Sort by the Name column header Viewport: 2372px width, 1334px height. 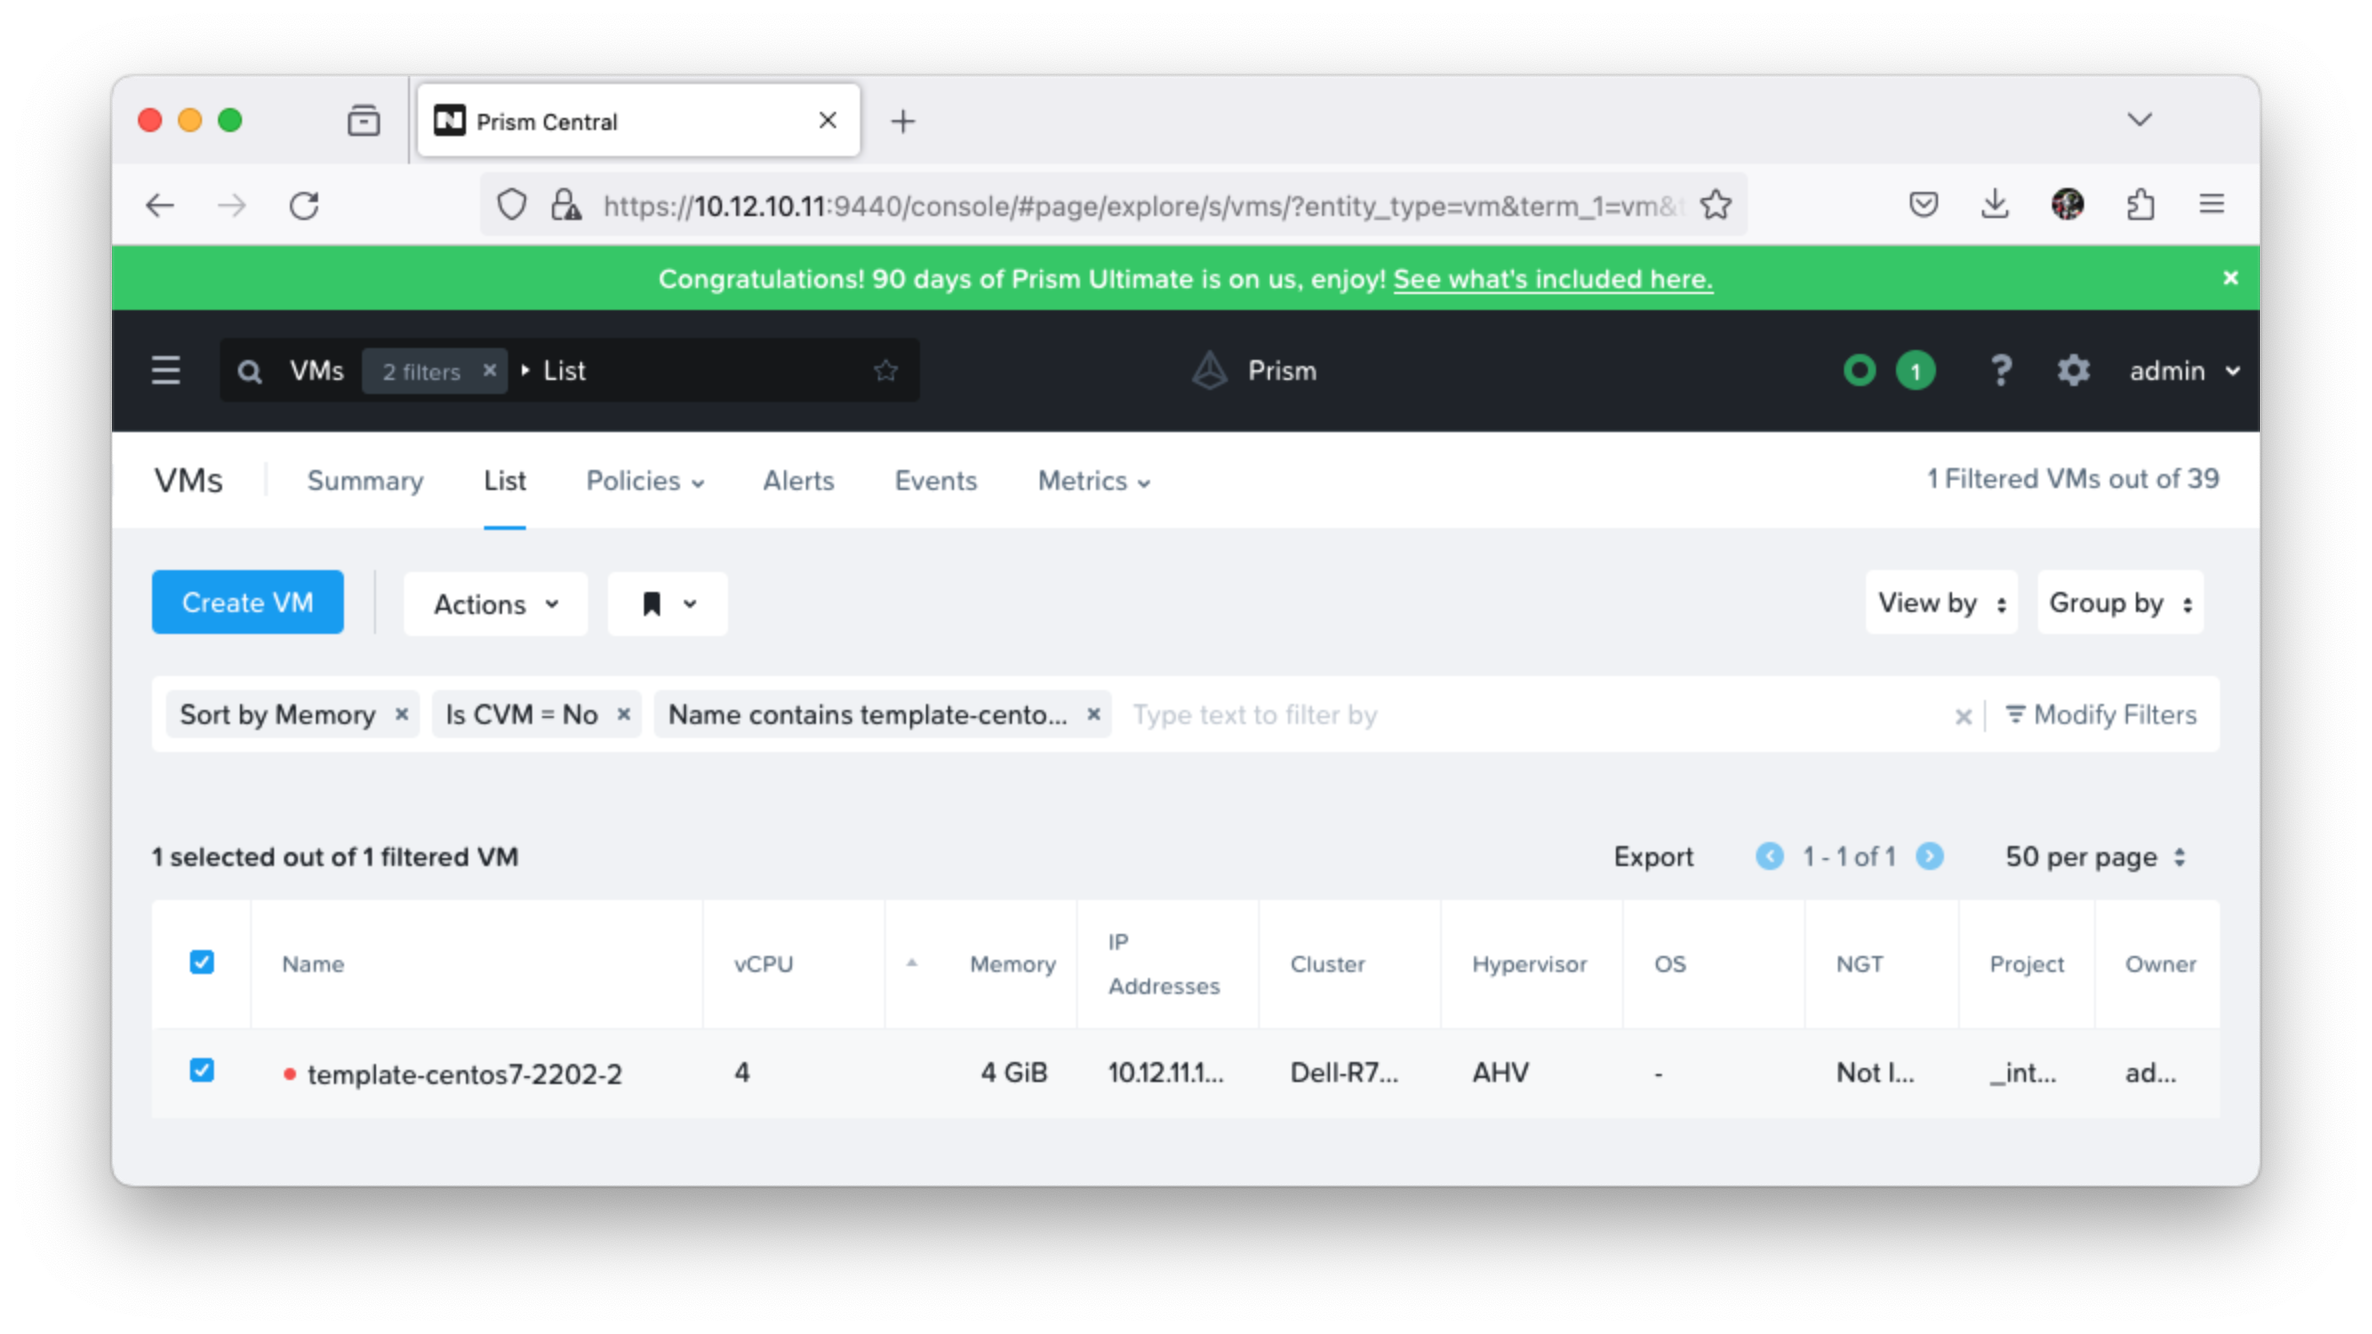pos(313,964)
